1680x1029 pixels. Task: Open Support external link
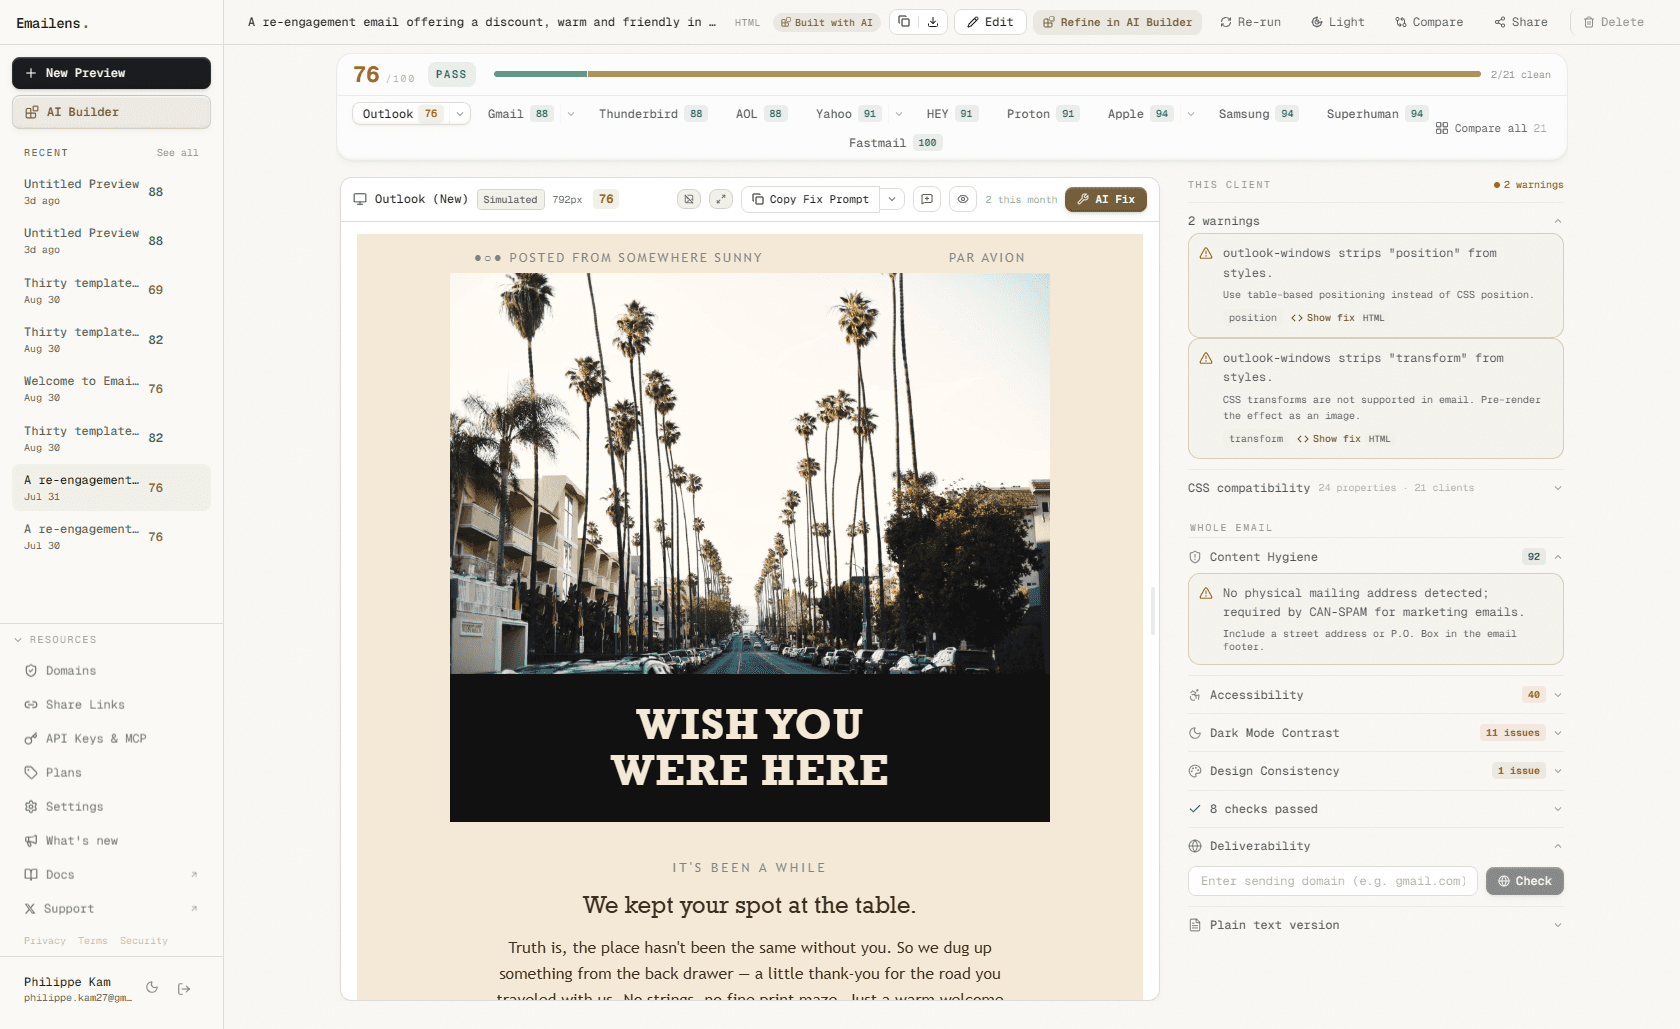(111, 909)
